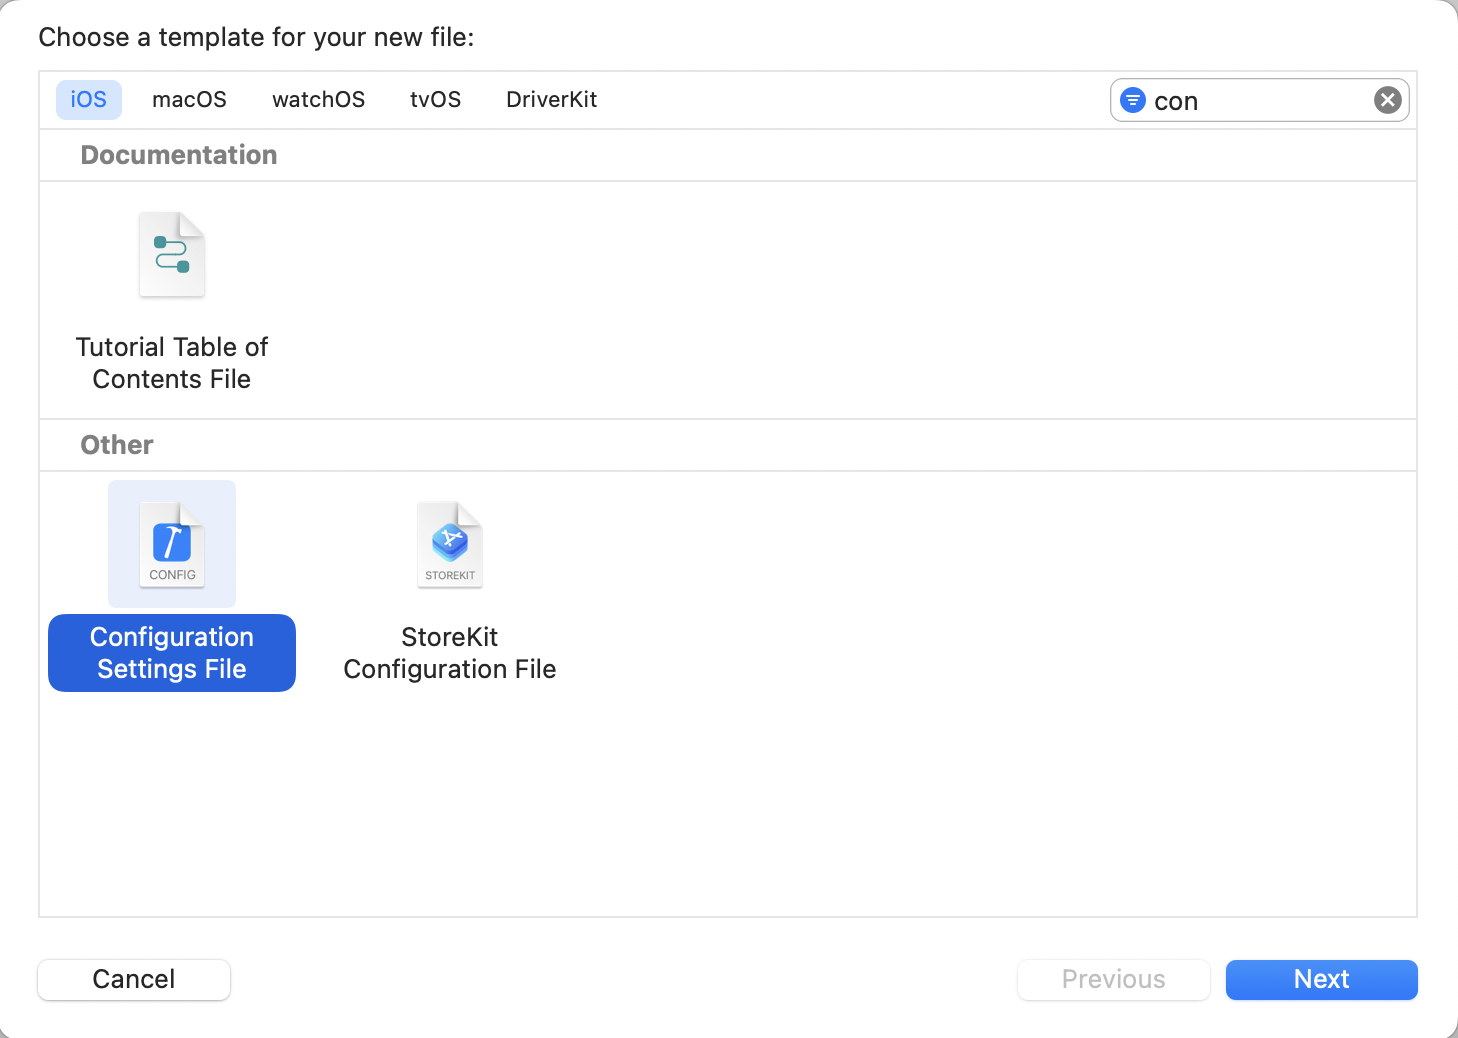
Task: Clear the search text with the X button
Action: [x=1387, y=100]
